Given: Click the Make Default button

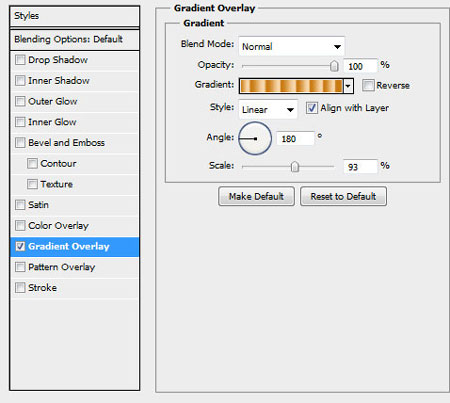Looking at the screenshot, I should pyautogui.click(x=256, y=196).
